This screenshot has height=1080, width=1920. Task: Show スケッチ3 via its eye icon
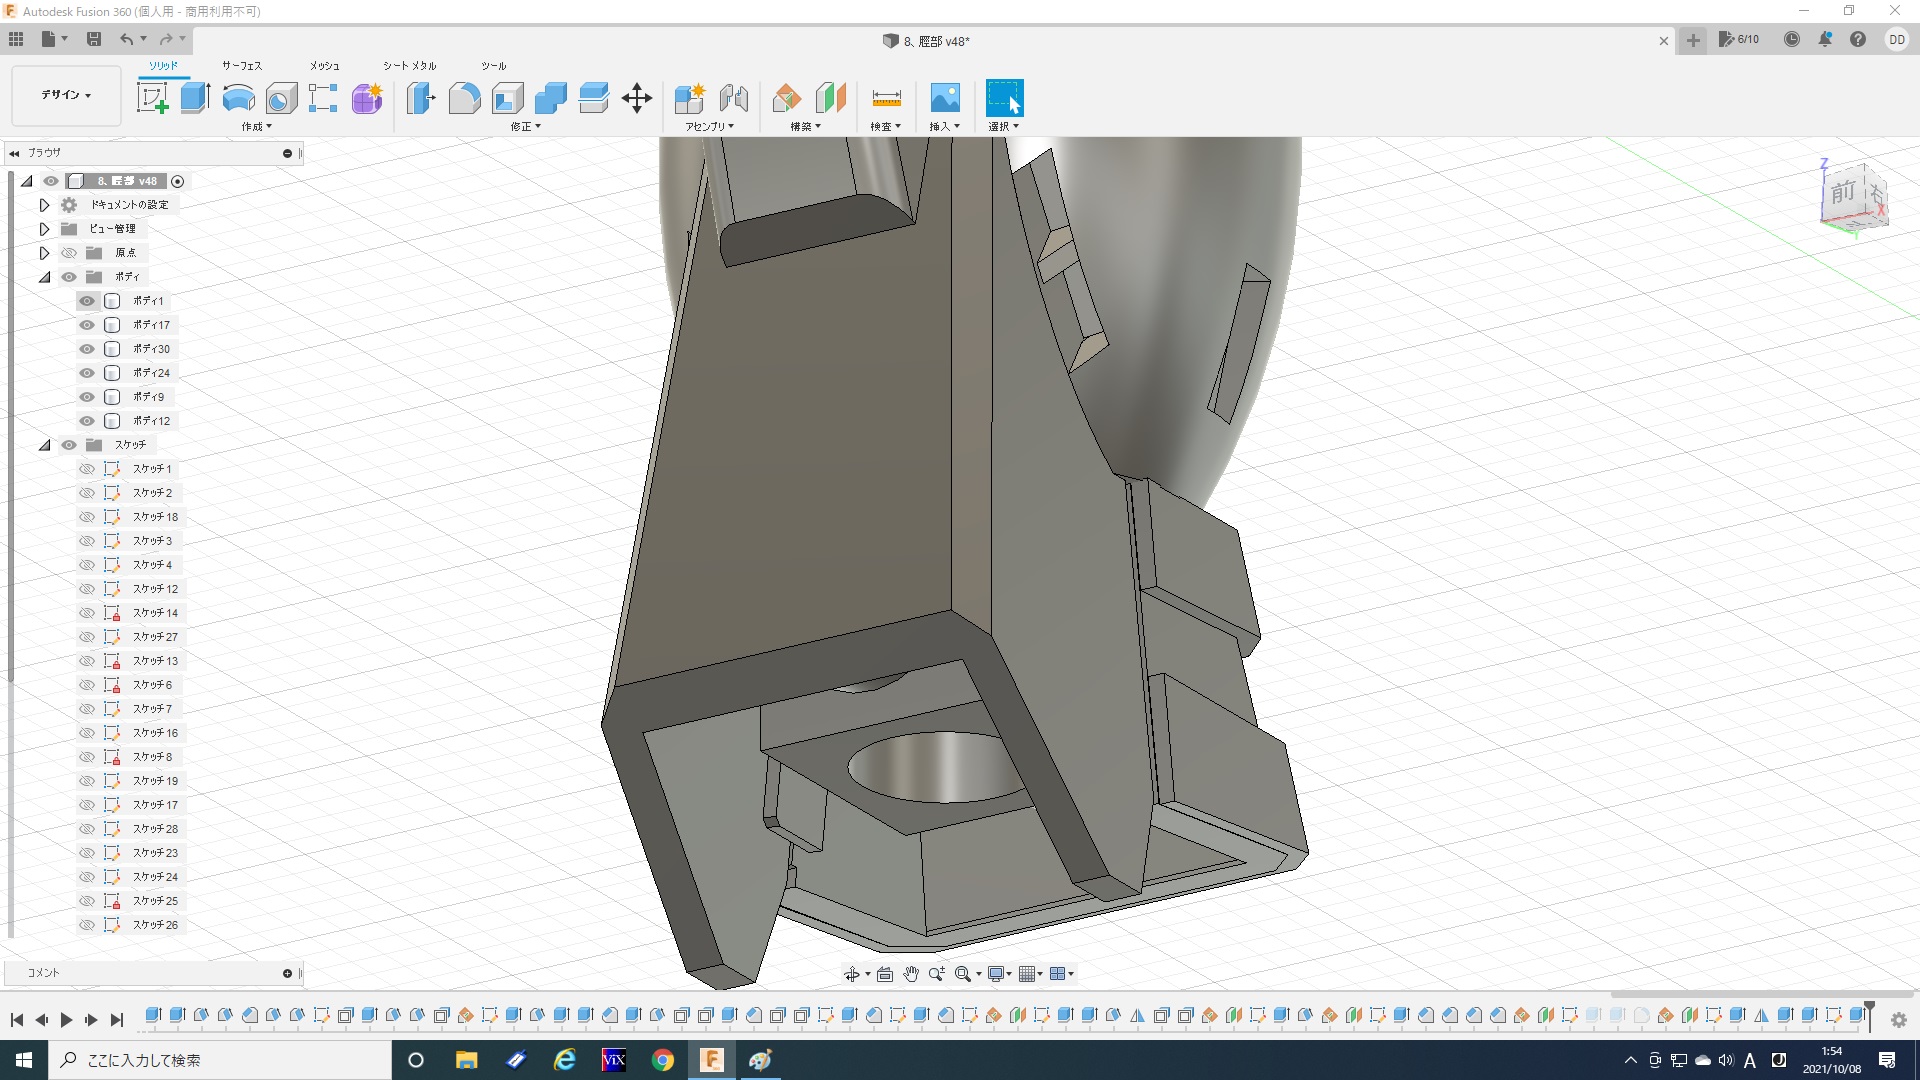87,541
